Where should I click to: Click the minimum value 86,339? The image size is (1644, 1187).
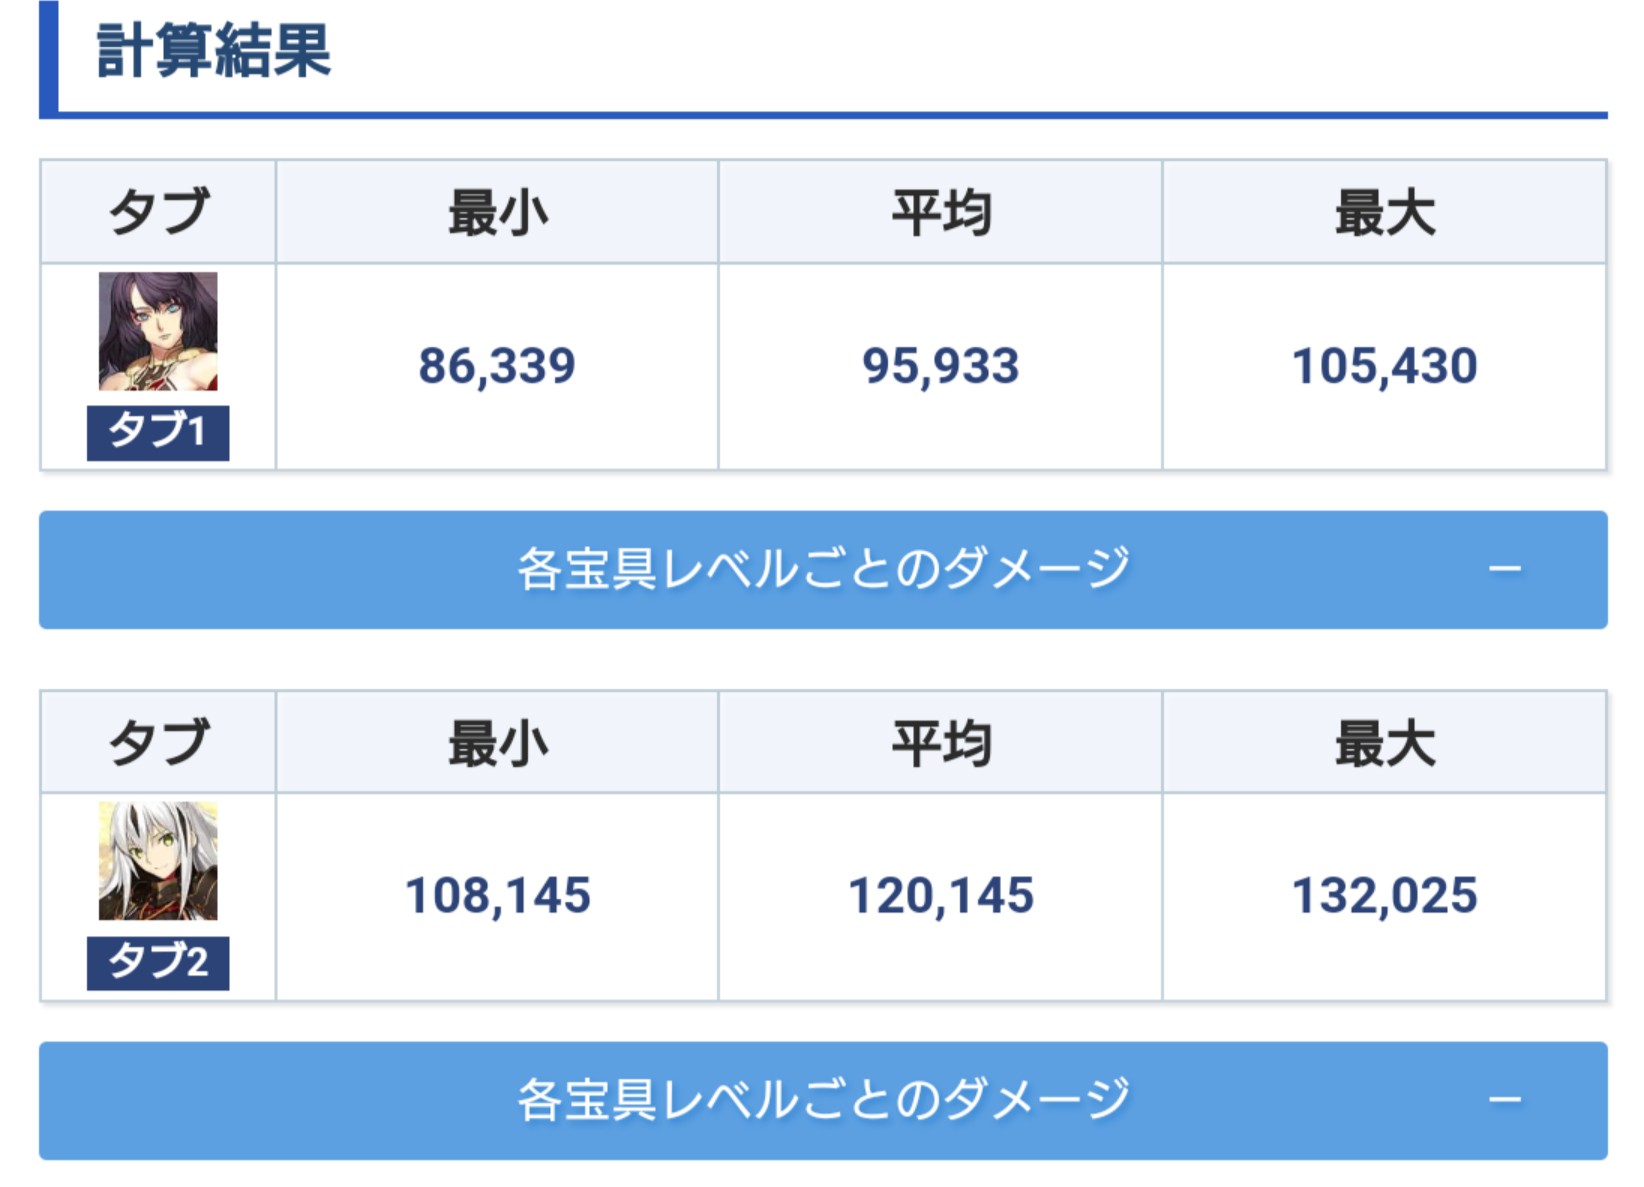point(497,366)
